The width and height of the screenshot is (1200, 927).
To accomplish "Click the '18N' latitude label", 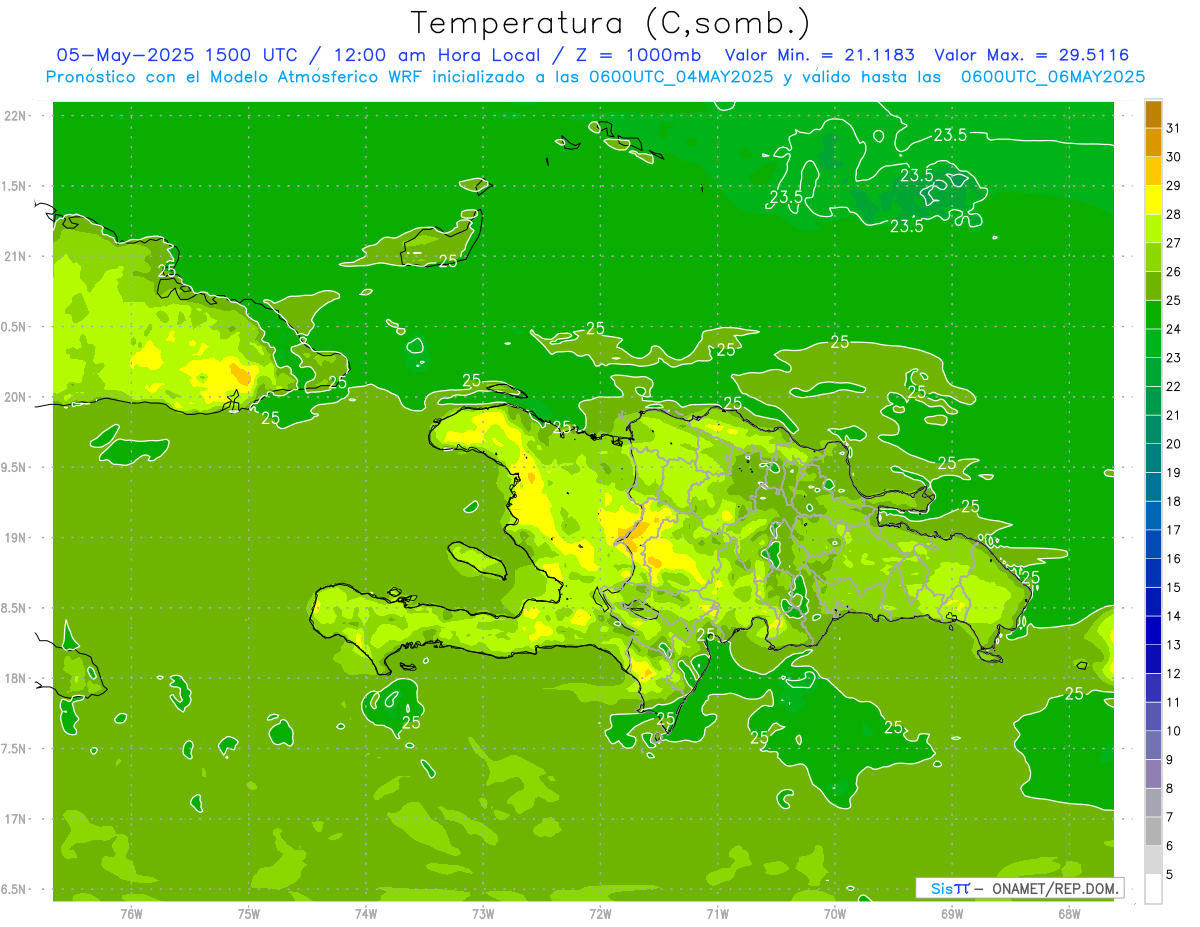I will point(16,678).
